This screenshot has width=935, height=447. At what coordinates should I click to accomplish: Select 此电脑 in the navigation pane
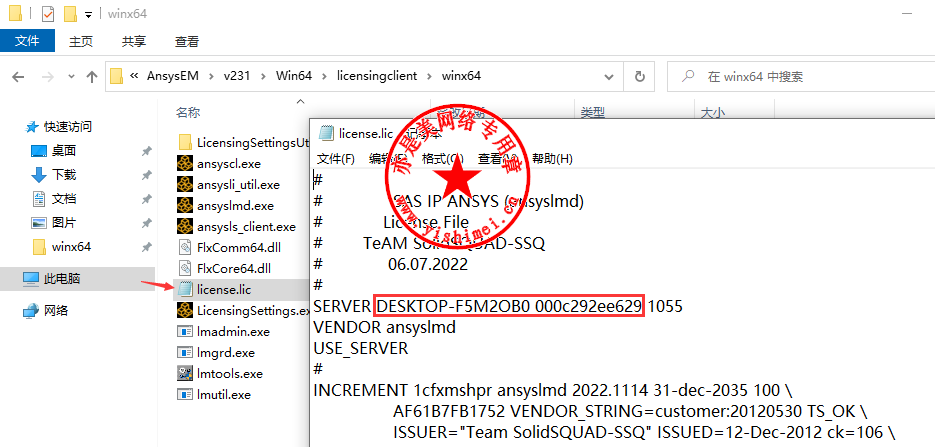(x=52, y=278)
